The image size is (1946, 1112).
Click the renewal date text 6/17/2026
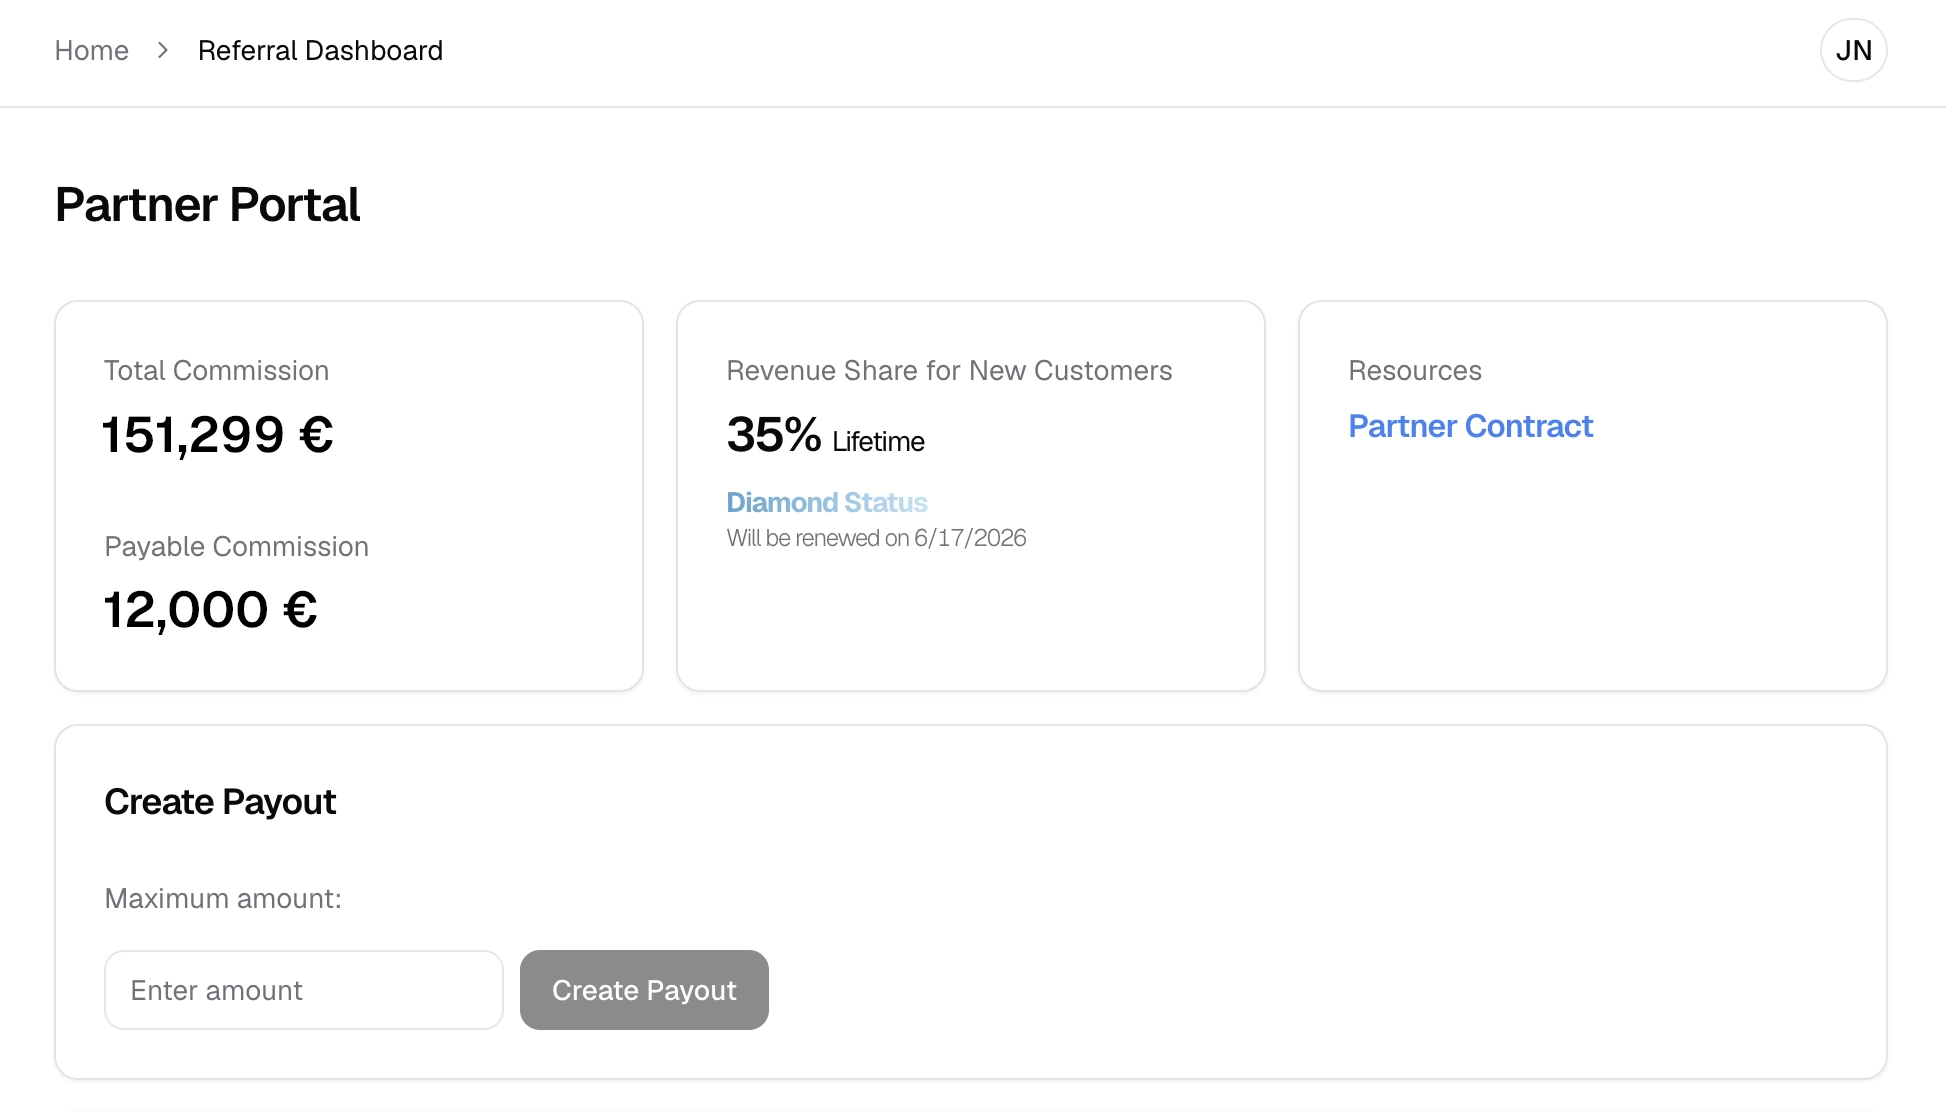(x=969, y=538)
